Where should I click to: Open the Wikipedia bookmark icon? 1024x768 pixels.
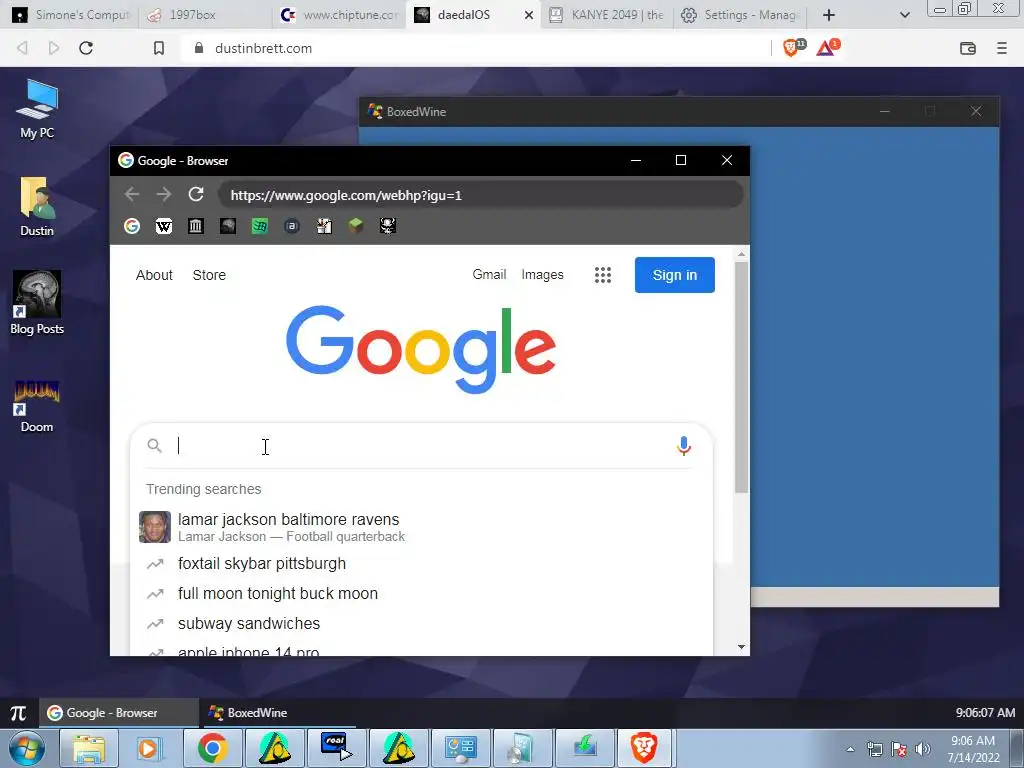(x=164, y=226)
